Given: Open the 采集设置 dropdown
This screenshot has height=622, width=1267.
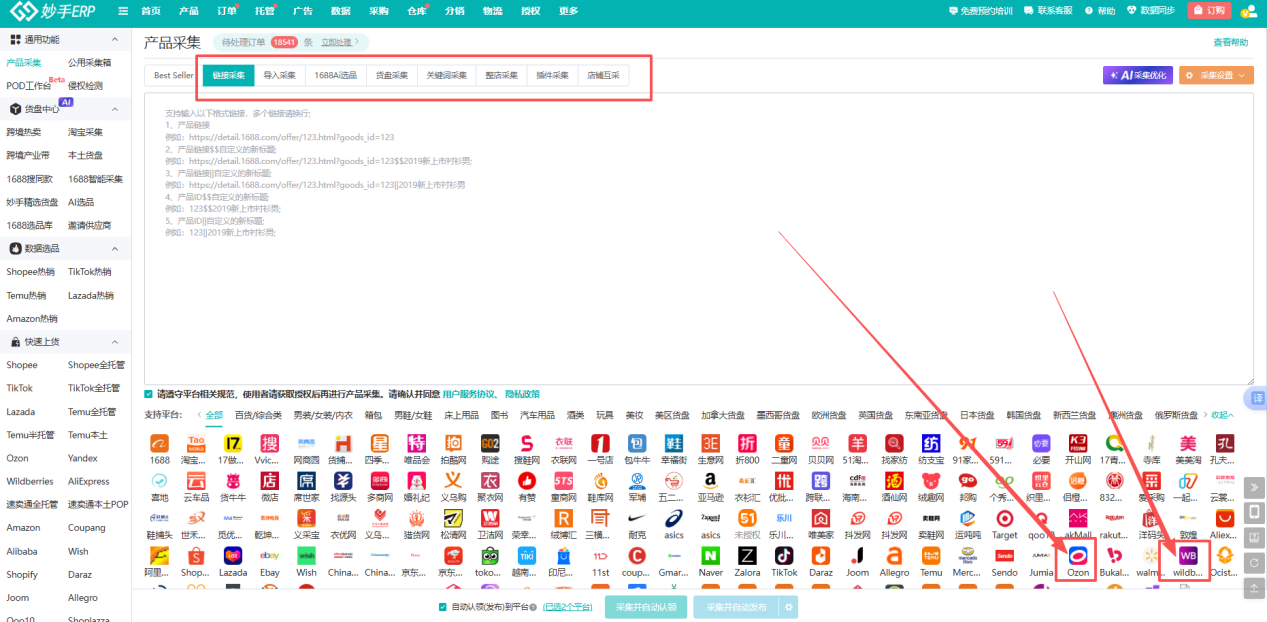Looking at the screenshot, I should [x=1216, y=75].
